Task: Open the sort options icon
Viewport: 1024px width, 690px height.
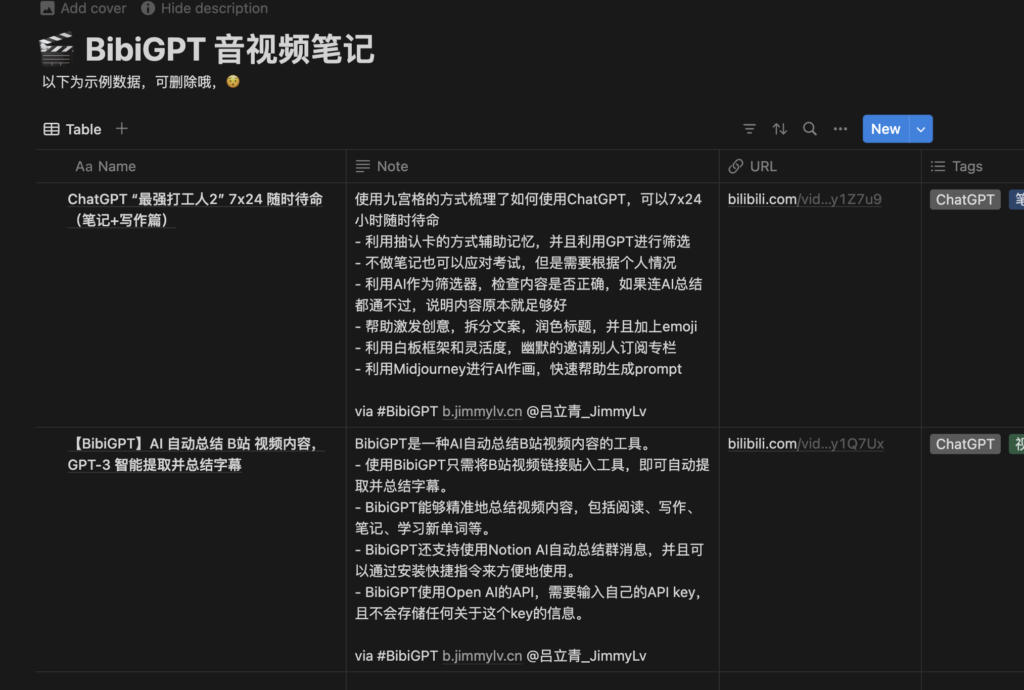Action: [x=780, y=129]
